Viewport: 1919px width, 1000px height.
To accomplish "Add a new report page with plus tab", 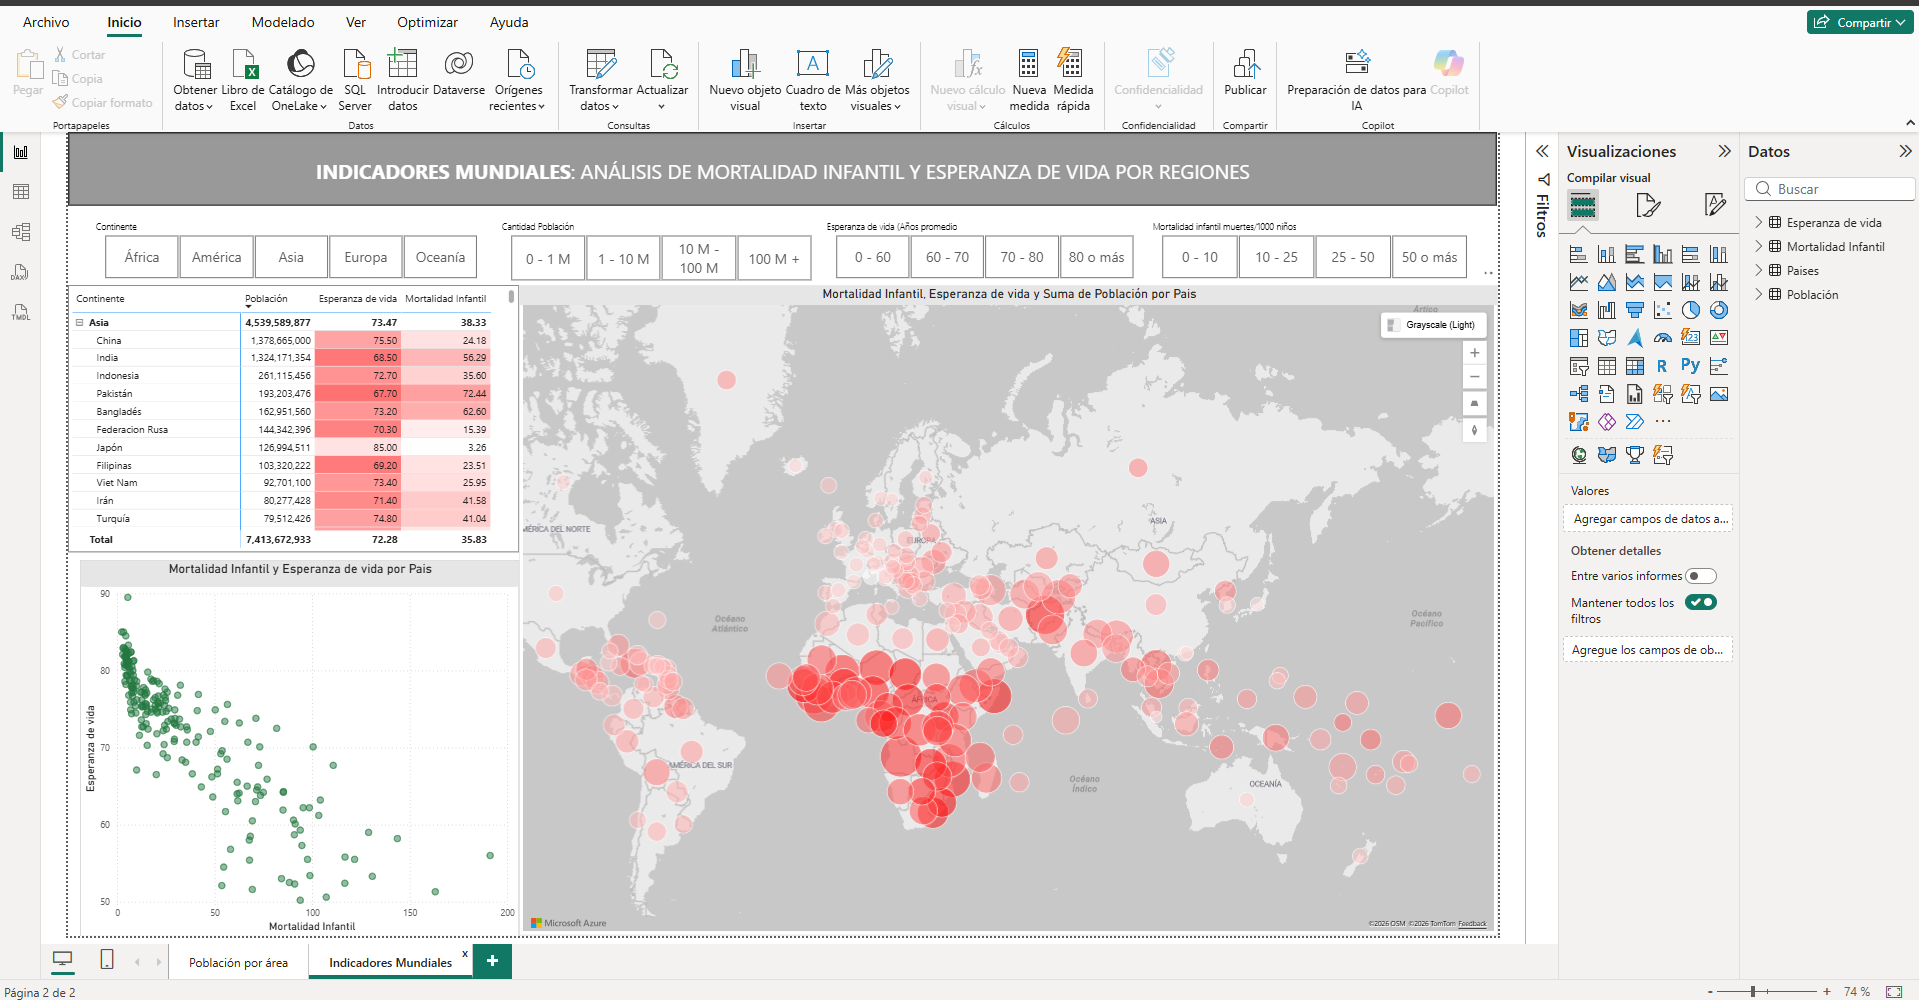I will tap(492, 961).
